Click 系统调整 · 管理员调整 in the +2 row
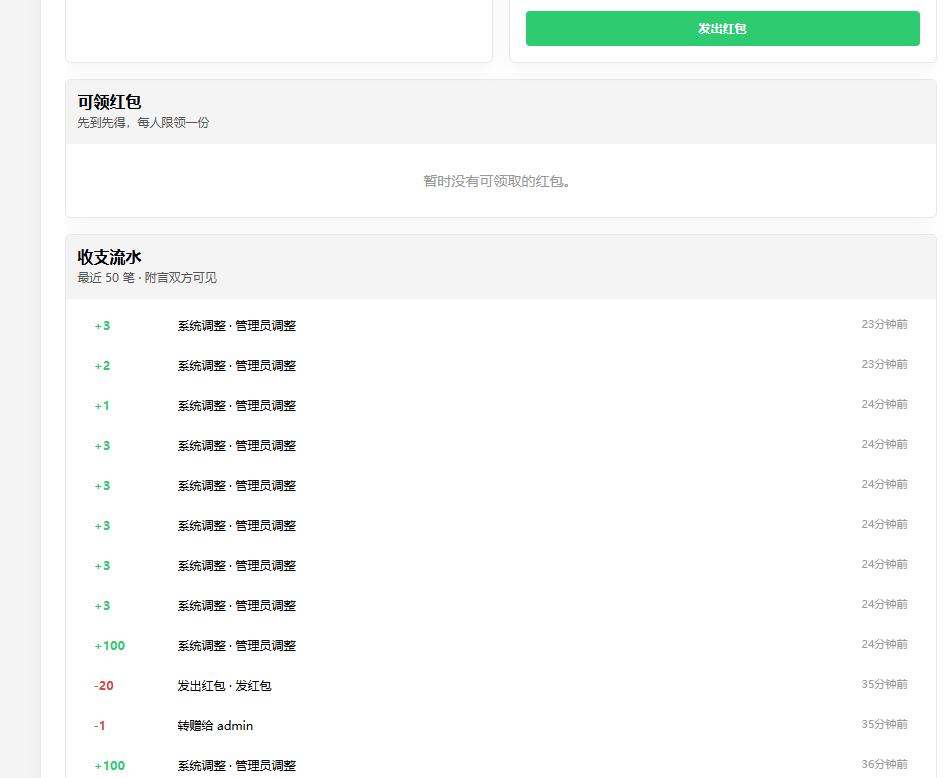The width and height of the screenshot is (951, 778). (237, 366)
